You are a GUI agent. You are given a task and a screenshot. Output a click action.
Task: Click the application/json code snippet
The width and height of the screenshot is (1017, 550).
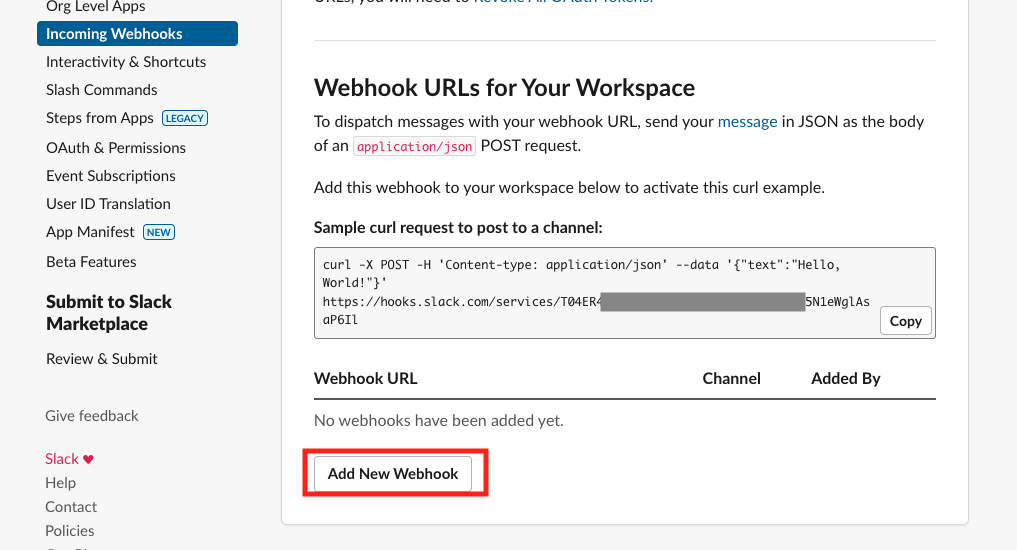(414, 147)
